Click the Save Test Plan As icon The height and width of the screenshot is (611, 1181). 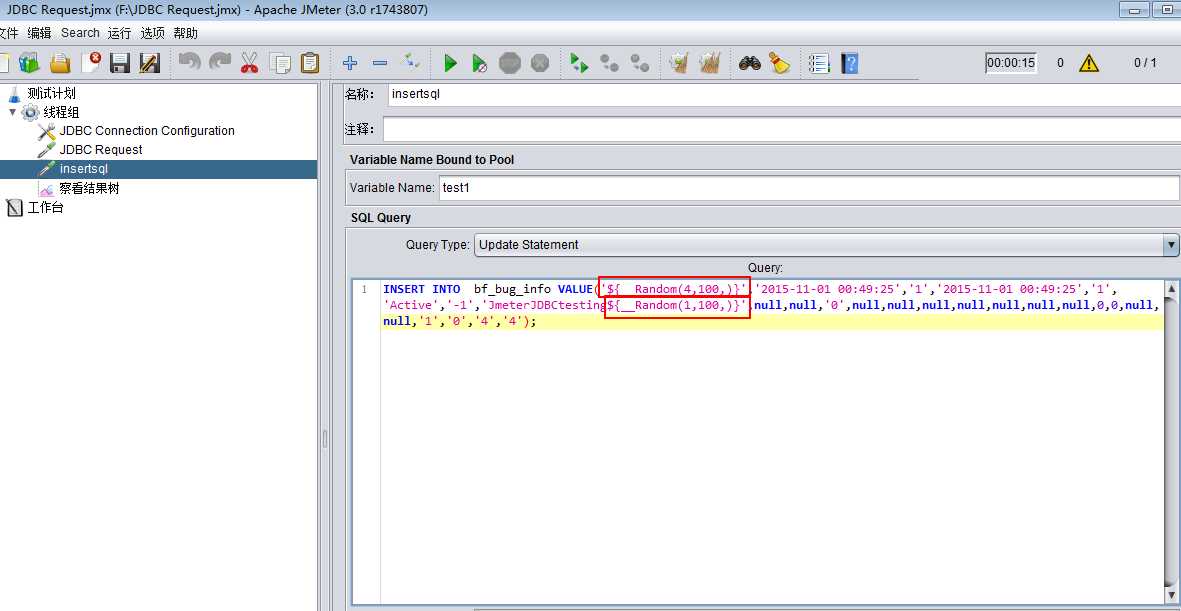(x=150, y=63)
